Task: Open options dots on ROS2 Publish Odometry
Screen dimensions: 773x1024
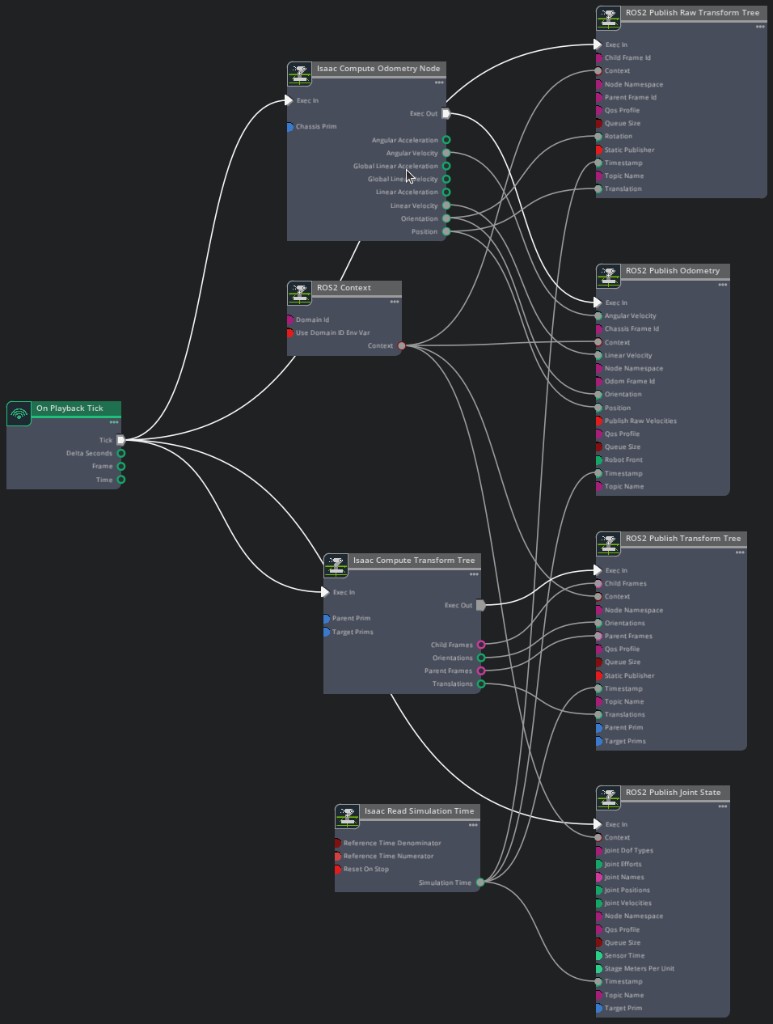Action: [723, 285]
